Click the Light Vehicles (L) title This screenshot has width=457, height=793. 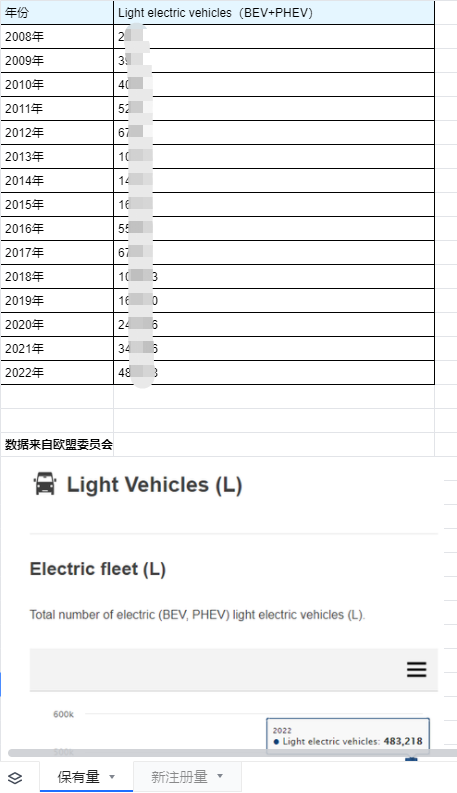coord(154,484)
